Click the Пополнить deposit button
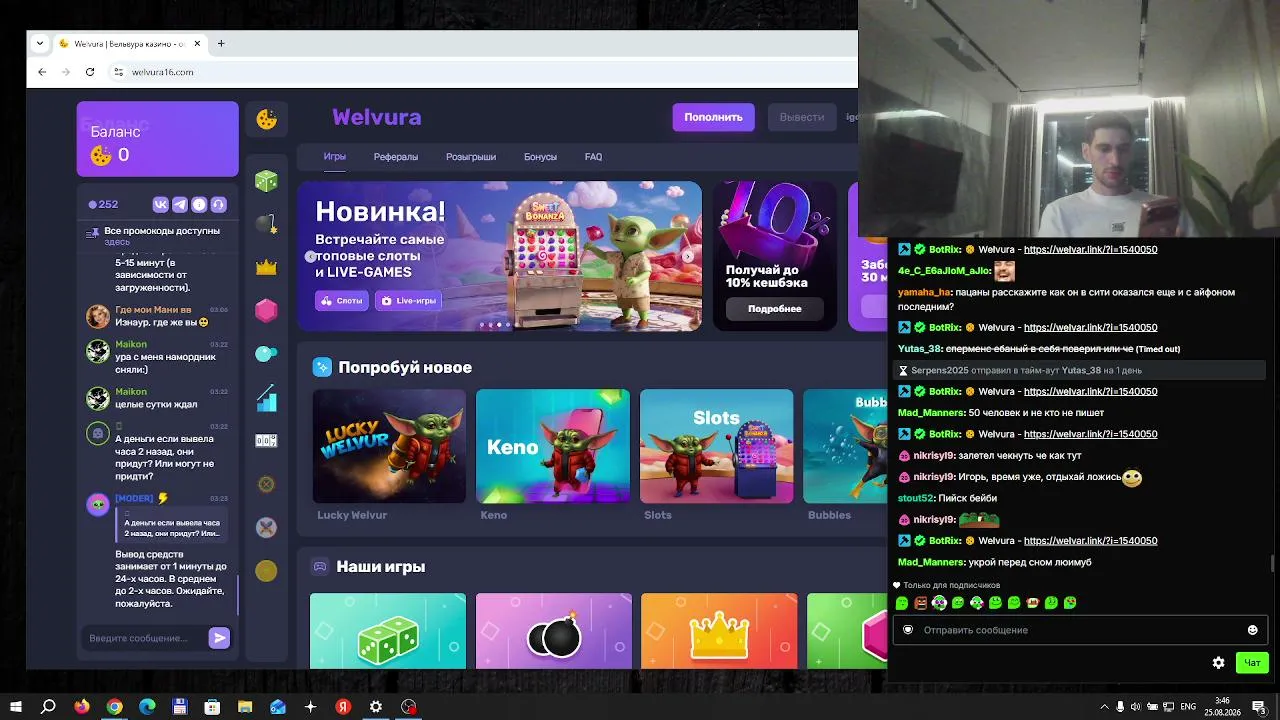Viewport: 1280px width, 720px height. pos(713,117)
